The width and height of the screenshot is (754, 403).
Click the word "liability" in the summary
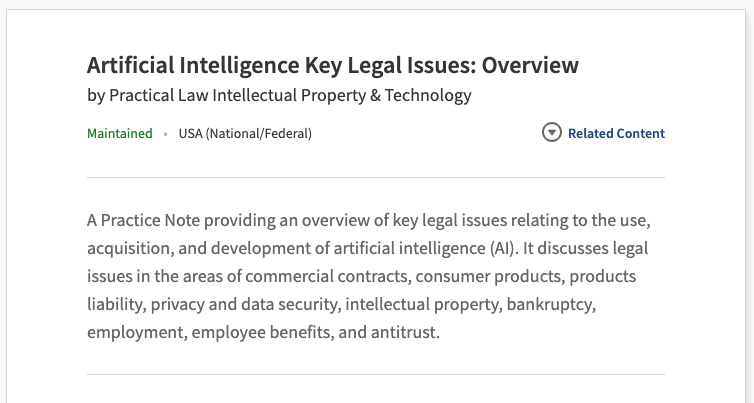pos(116,304)
